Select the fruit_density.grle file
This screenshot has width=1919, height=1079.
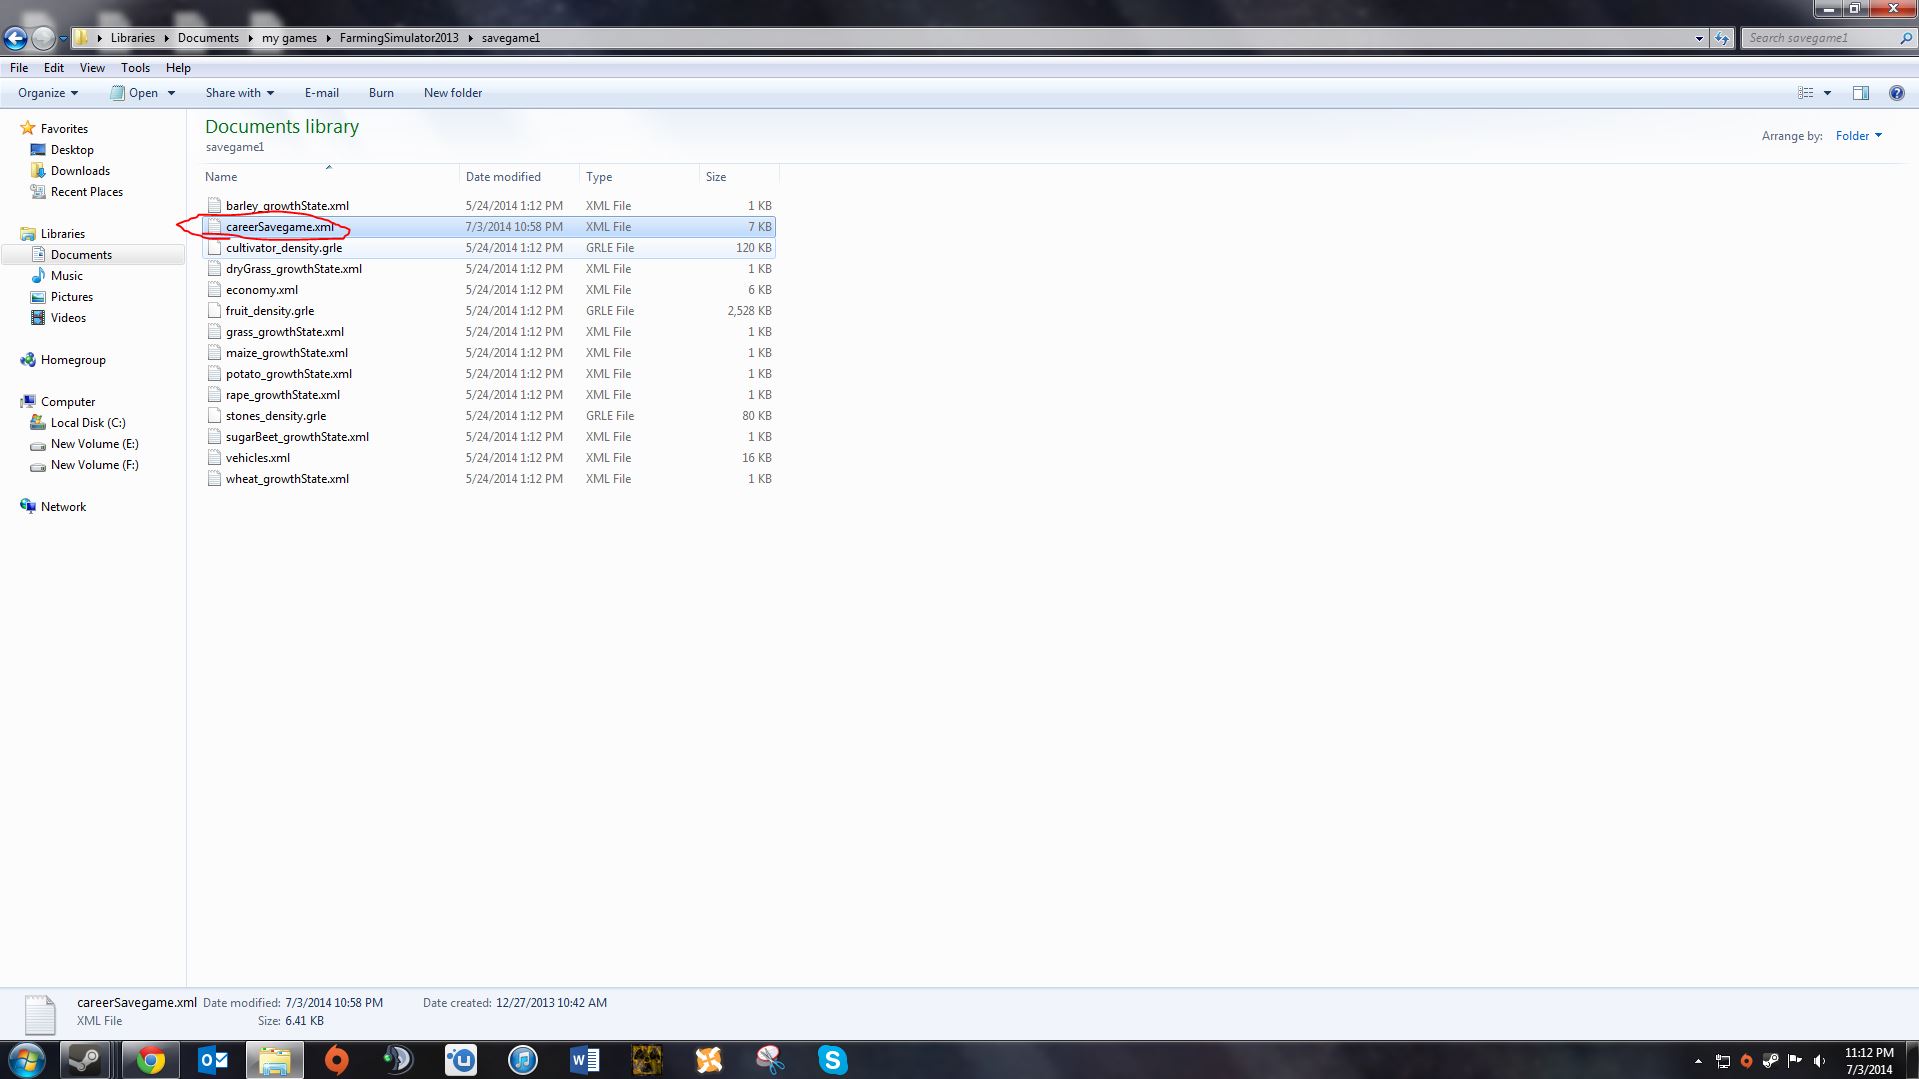pos(489,311)
